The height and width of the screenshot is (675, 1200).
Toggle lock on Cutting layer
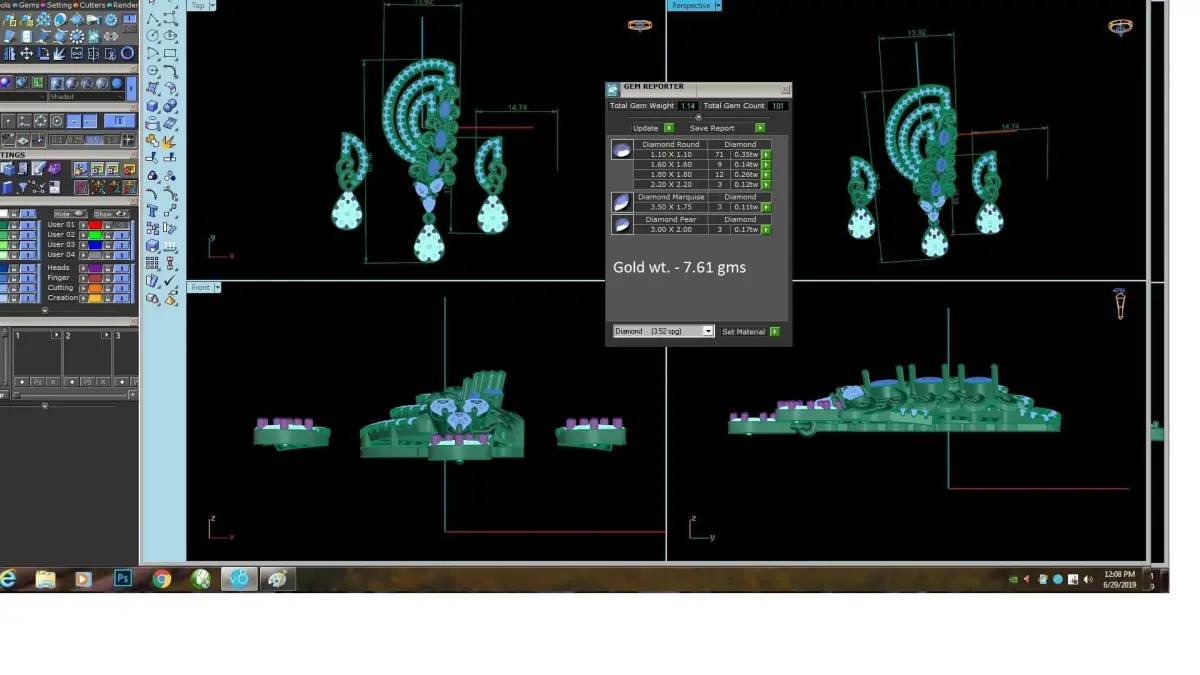click(x=108, y=288)
